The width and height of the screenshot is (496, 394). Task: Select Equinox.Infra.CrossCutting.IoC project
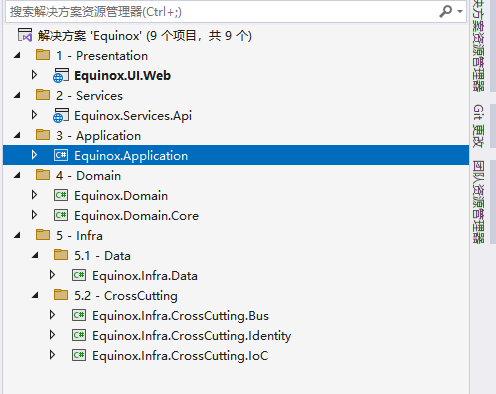click(180, 356)
